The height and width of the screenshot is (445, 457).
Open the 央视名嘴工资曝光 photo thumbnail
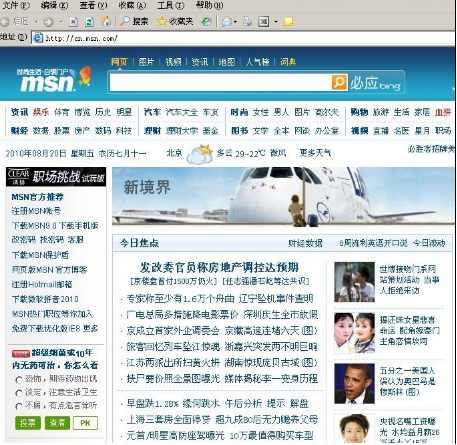(354, 428)
